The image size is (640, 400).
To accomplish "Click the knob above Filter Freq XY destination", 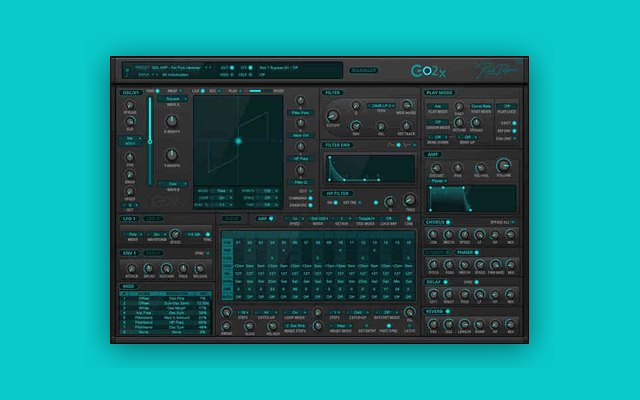I will point(300,100).
